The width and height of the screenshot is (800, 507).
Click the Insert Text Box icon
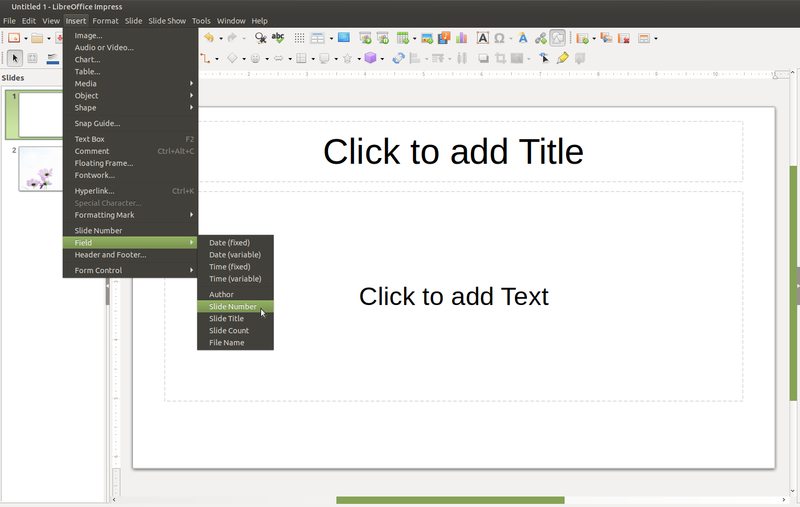tap(483, 38)
